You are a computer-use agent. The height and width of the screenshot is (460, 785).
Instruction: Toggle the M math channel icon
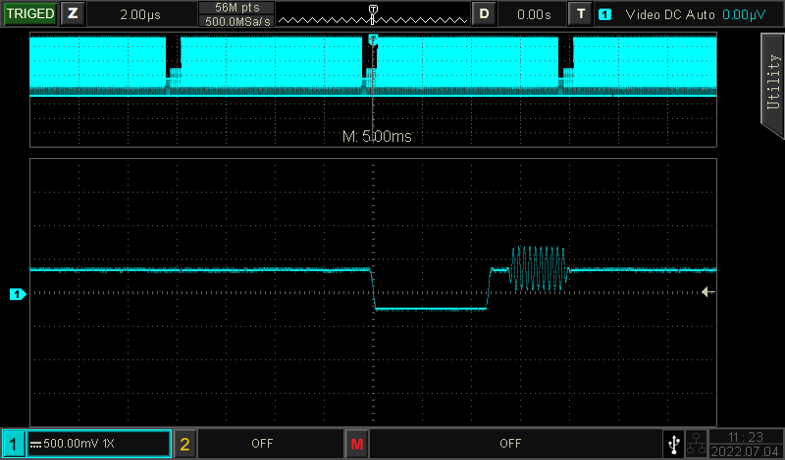coord(358,443)
